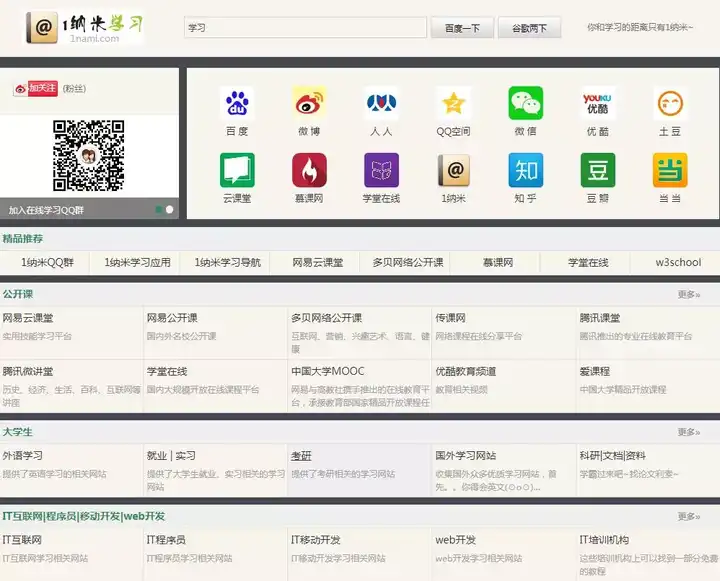This screenshot has width=720, height=581.
Task: Click the 精品推荐 section heading
Action: [22, 239]
